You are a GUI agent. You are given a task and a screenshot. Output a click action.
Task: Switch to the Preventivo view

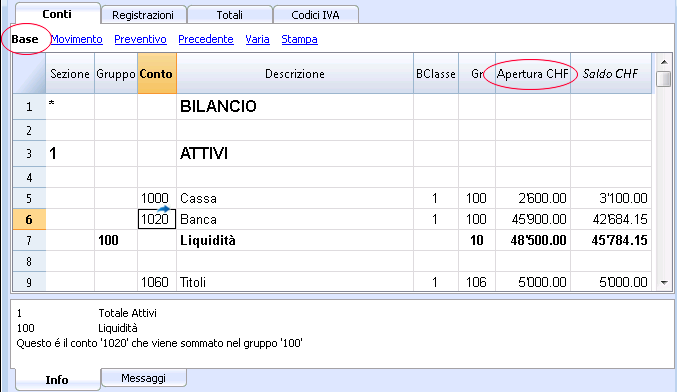(140, 39)
